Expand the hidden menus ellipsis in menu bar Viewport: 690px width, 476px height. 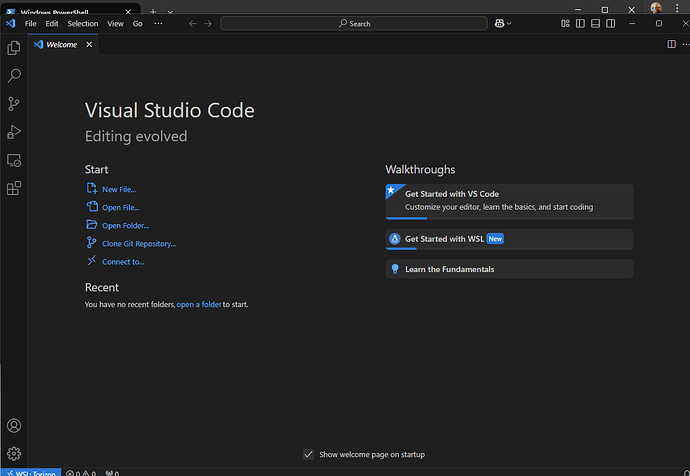click(158, 23)
